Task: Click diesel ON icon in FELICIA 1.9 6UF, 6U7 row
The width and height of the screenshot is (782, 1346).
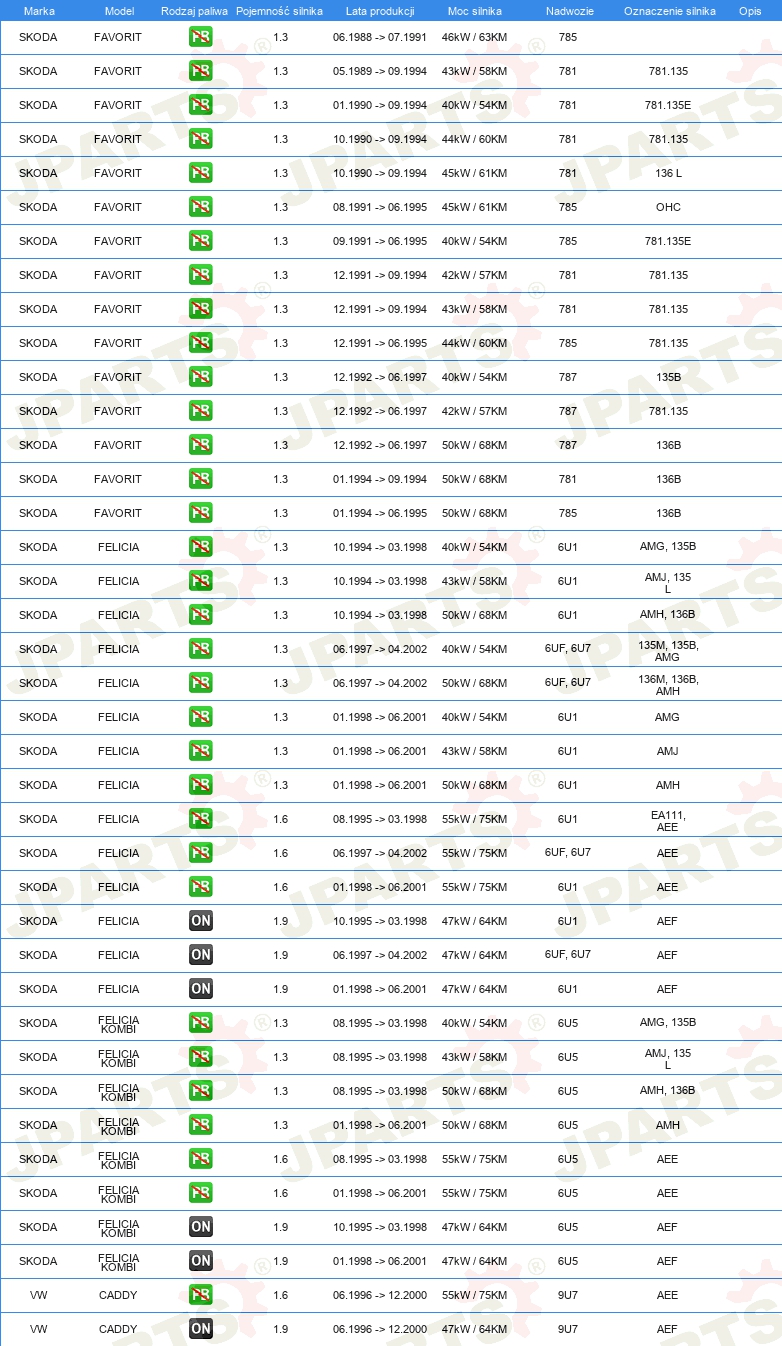Action: pos(200,956)
